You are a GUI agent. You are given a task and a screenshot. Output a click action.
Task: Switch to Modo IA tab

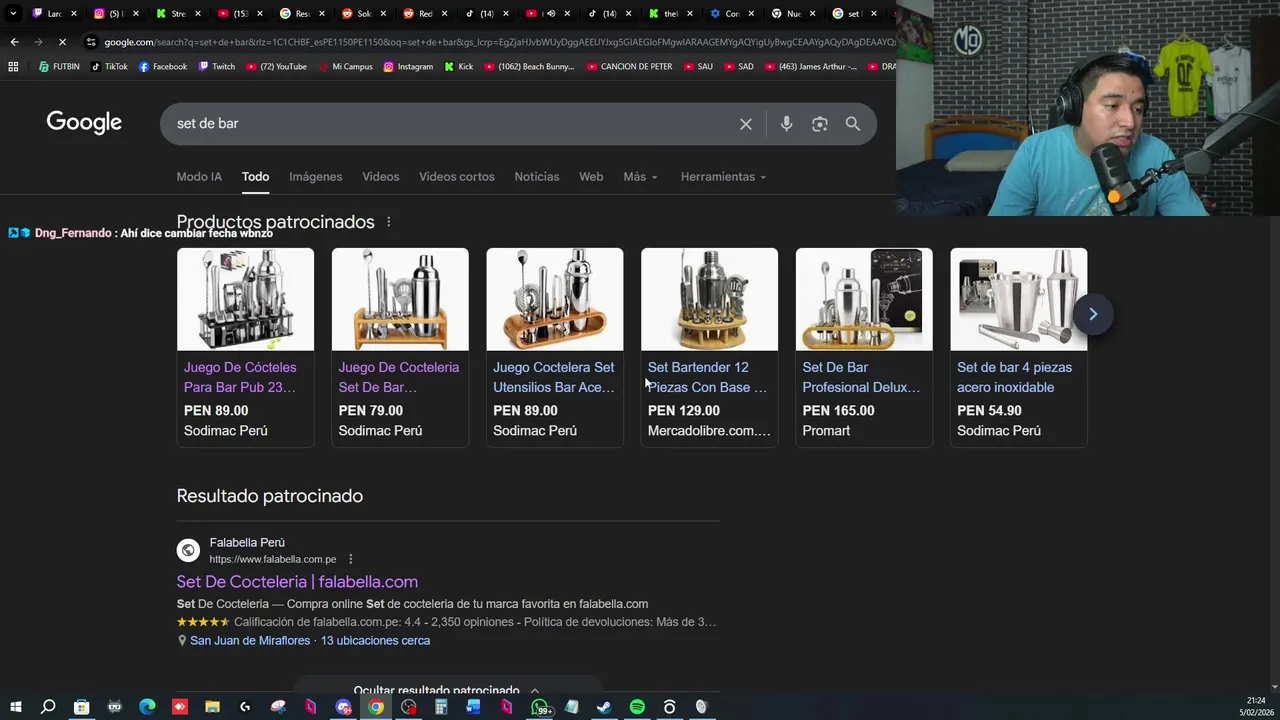point(199,177)
